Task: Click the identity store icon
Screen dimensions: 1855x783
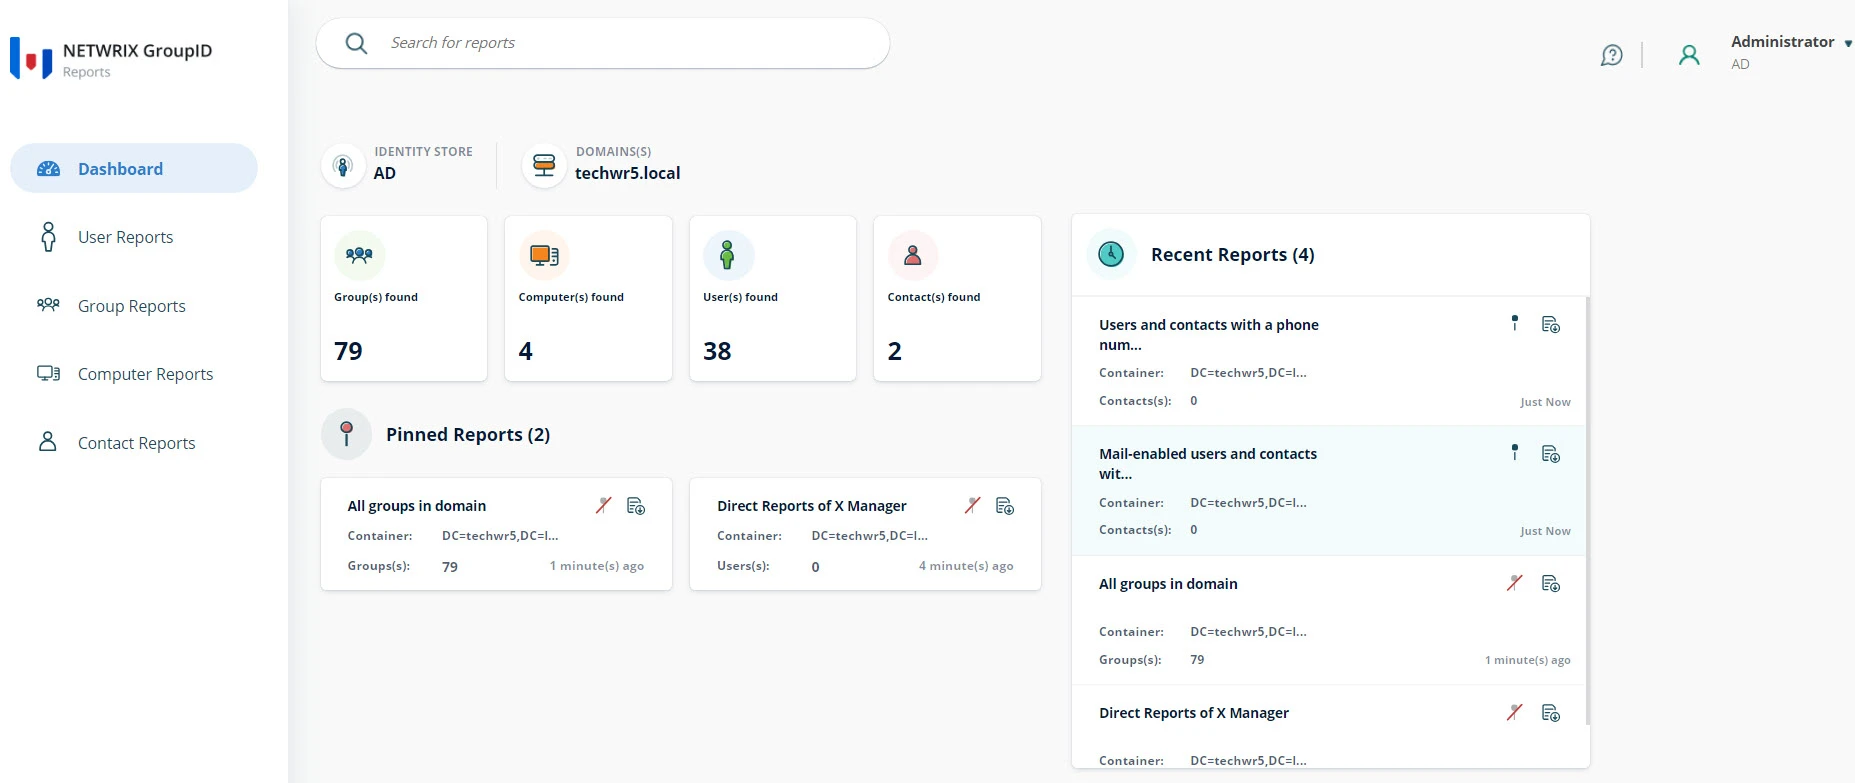Action: tap(343, 165)
